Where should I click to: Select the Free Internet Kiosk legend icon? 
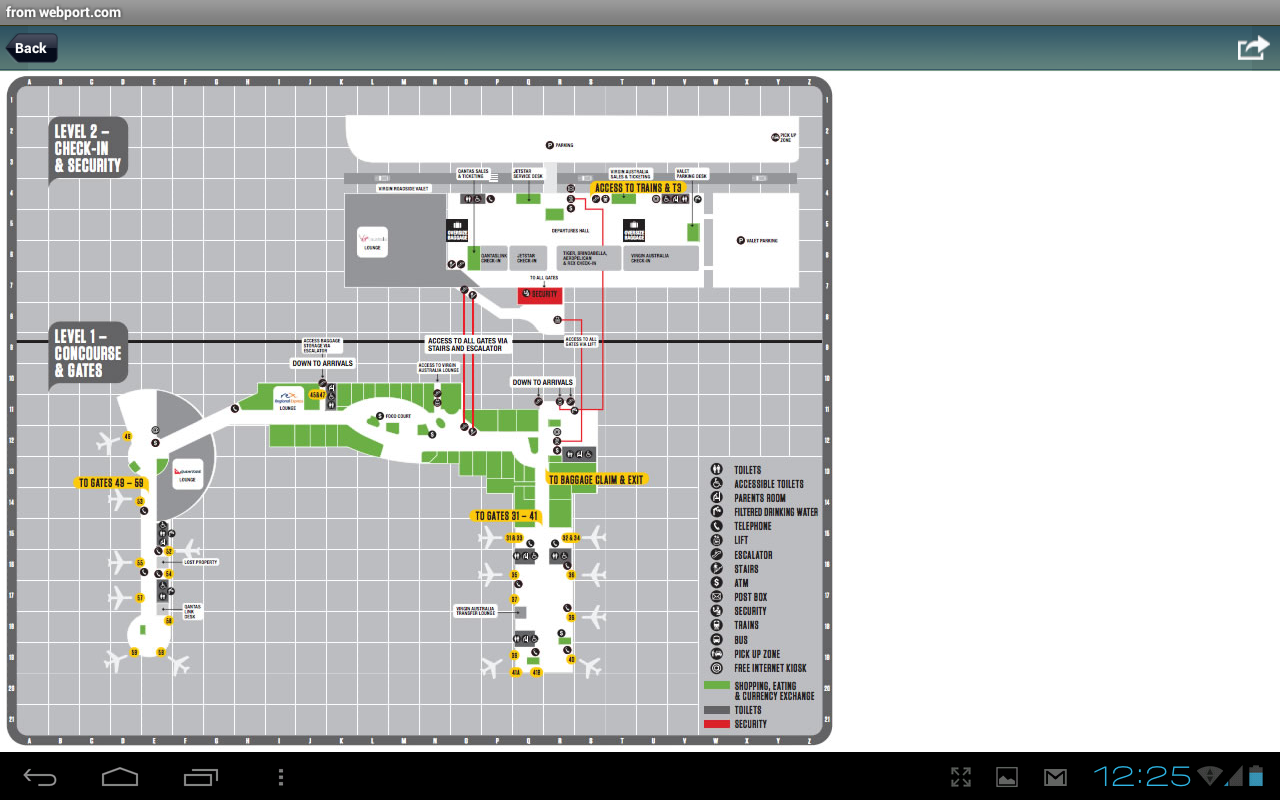click(717, 668)
